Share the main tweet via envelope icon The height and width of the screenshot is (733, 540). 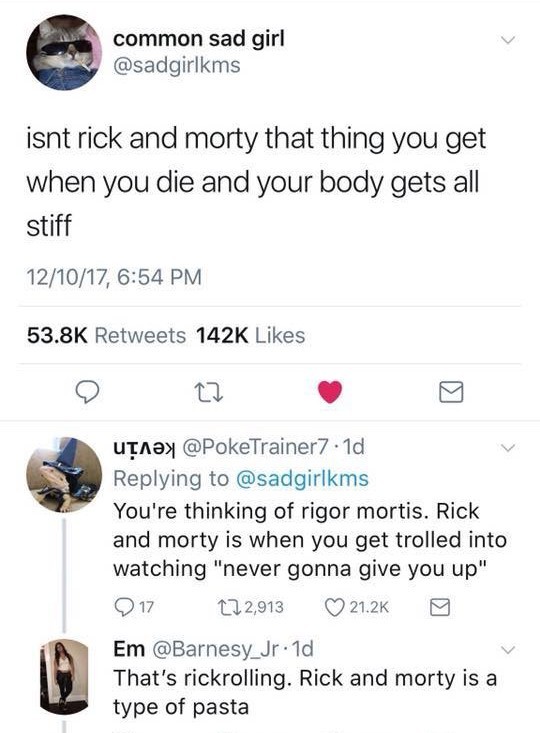point(451,392)
